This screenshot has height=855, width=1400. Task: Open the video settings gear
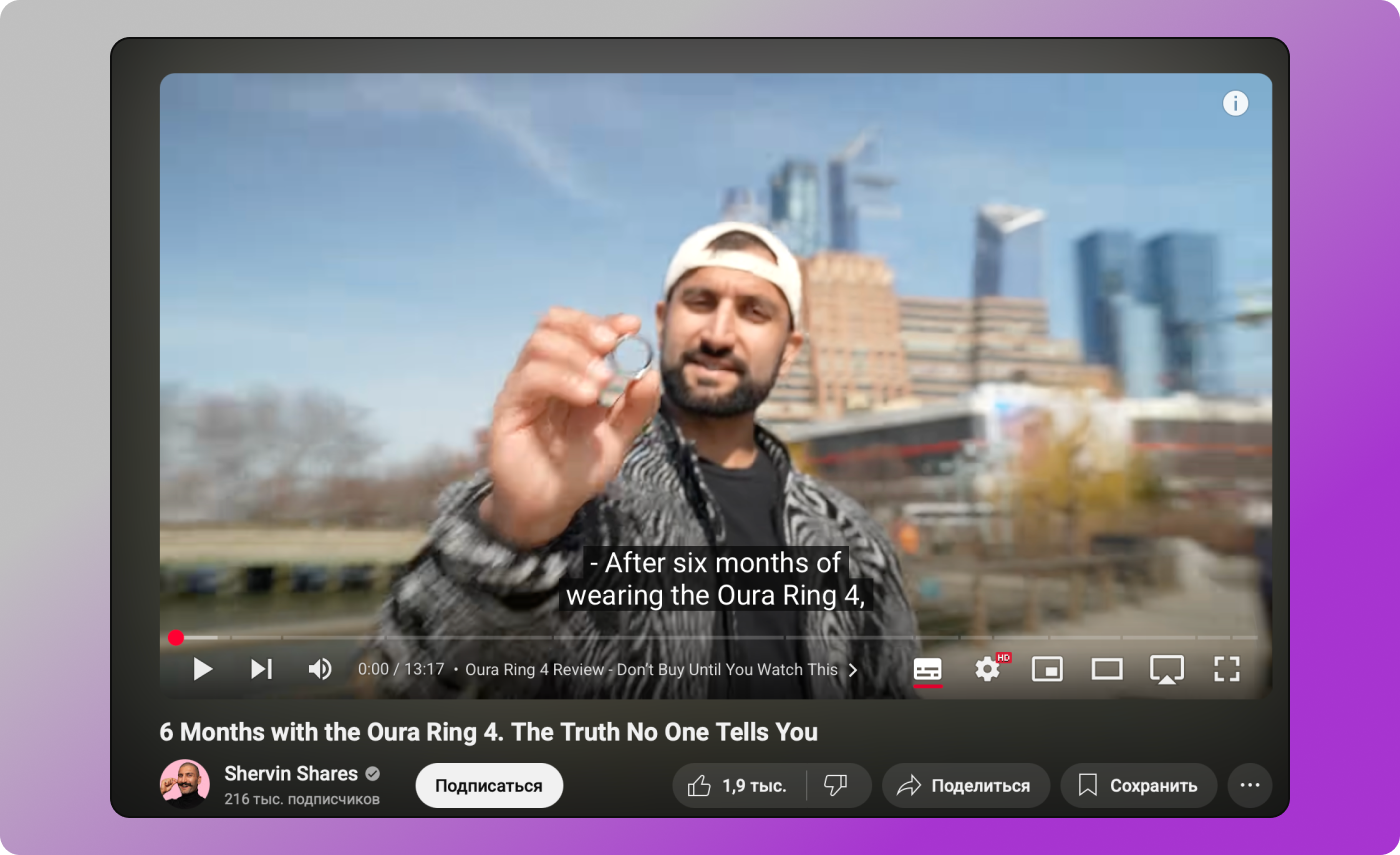tap(987, 669)
